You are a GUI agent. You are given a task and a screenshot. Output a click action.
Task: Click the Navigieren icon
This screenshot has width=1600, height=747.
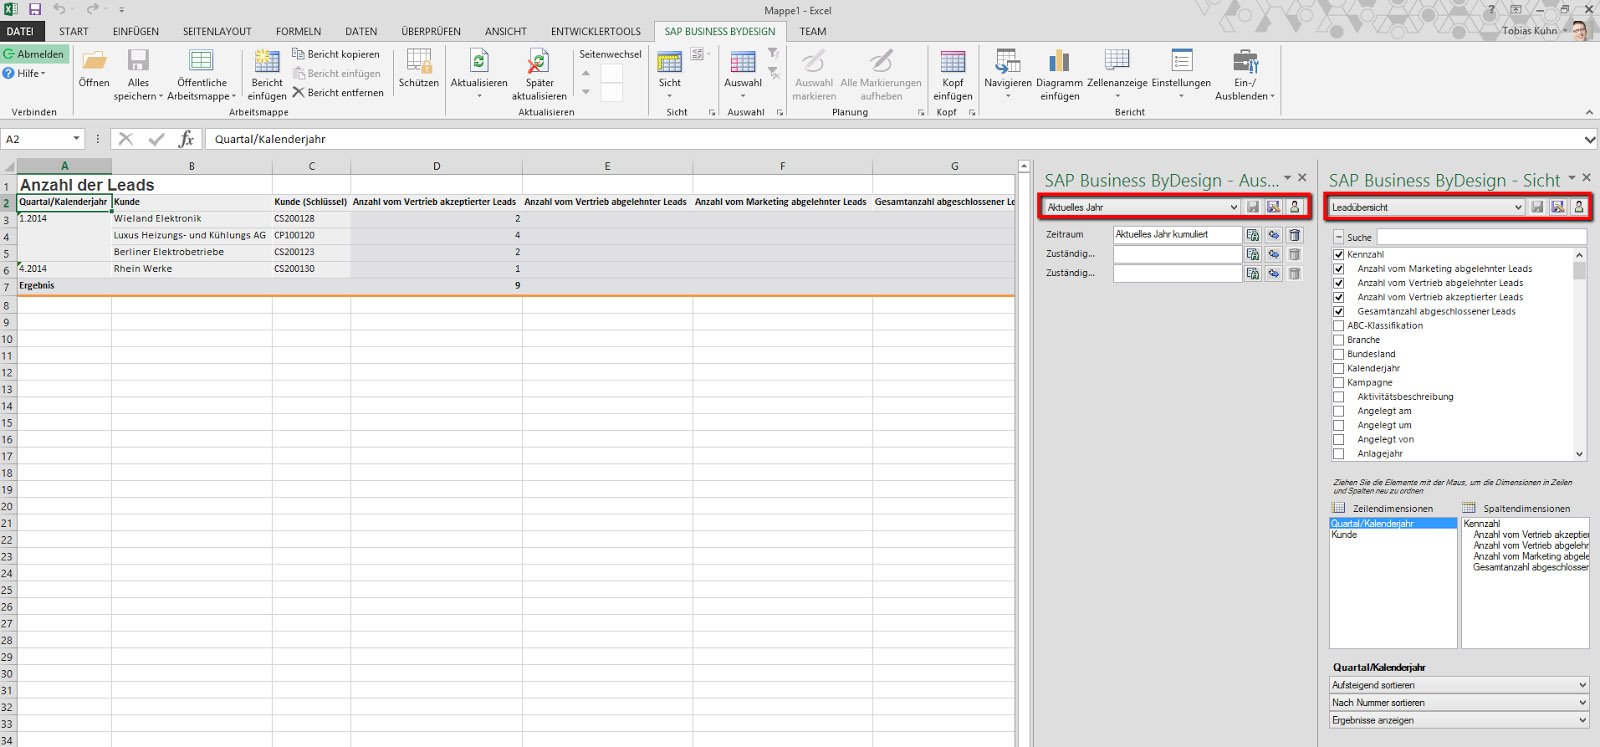pos(1007,62)
